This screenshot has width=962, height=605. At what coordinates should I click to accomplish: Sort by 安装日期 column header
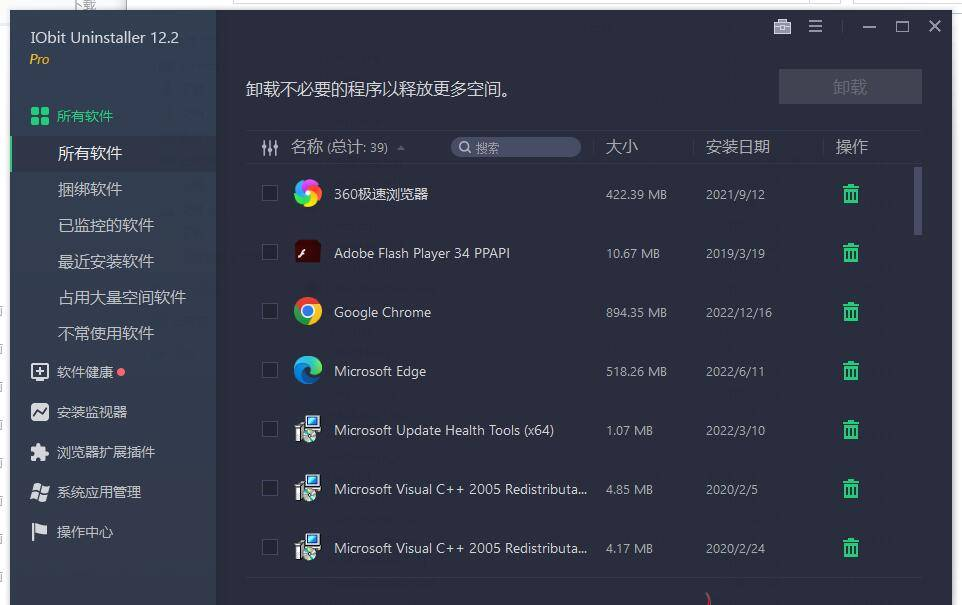point(737,147)
